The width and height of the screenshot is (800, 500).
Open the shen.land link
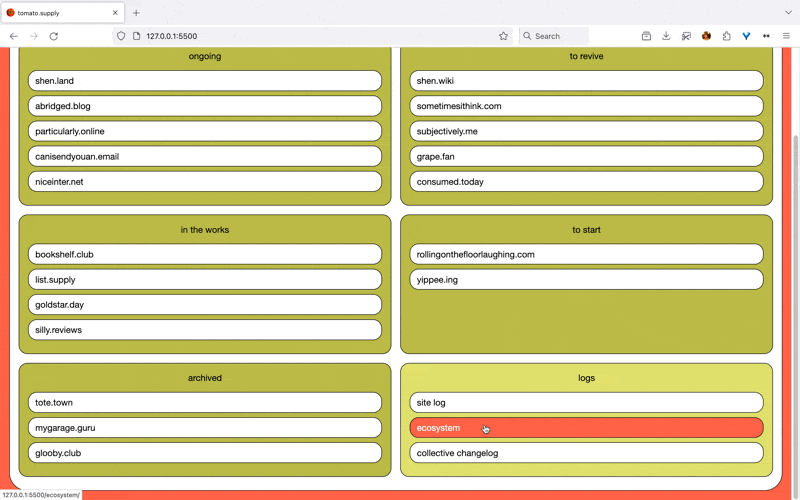(x=205, y=81)
